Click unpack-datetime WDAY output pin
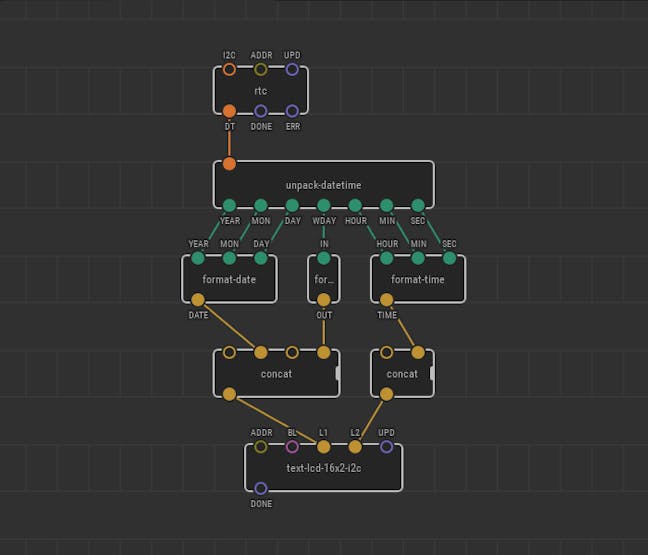This screenshot has height=555, width=648. (324, 205)
